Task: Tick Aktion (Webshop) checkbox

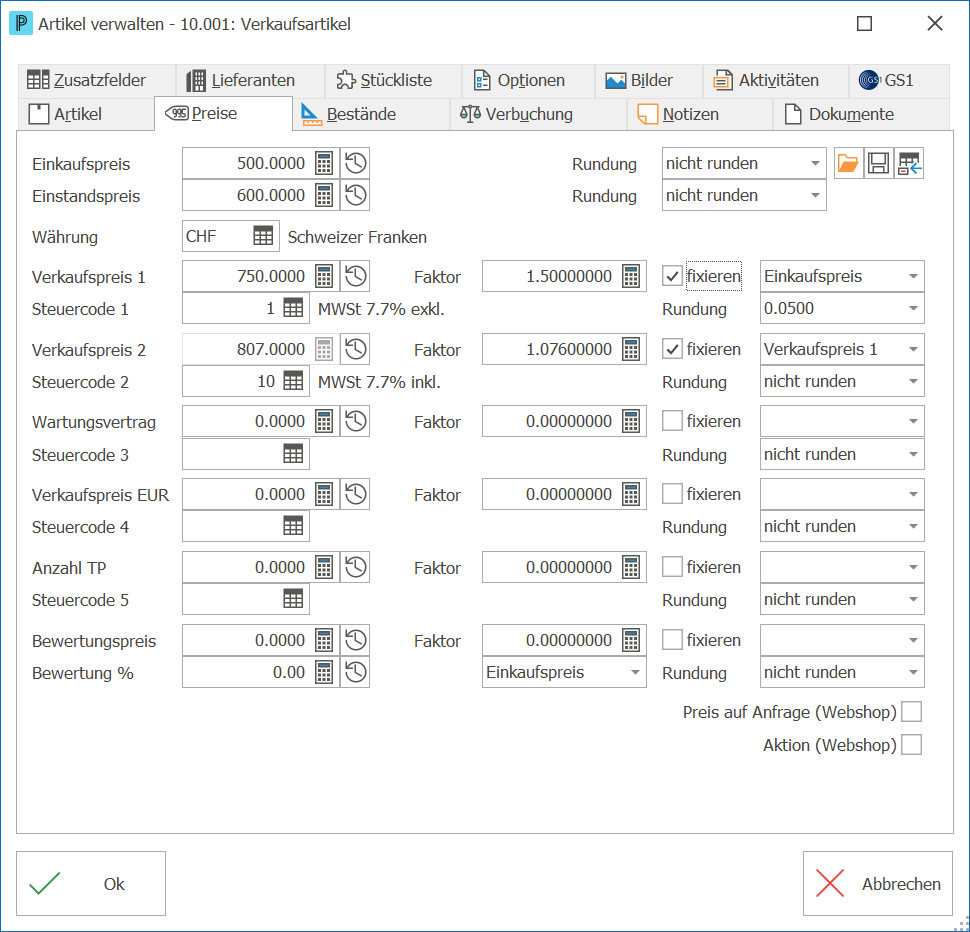Action: point(912,745)
